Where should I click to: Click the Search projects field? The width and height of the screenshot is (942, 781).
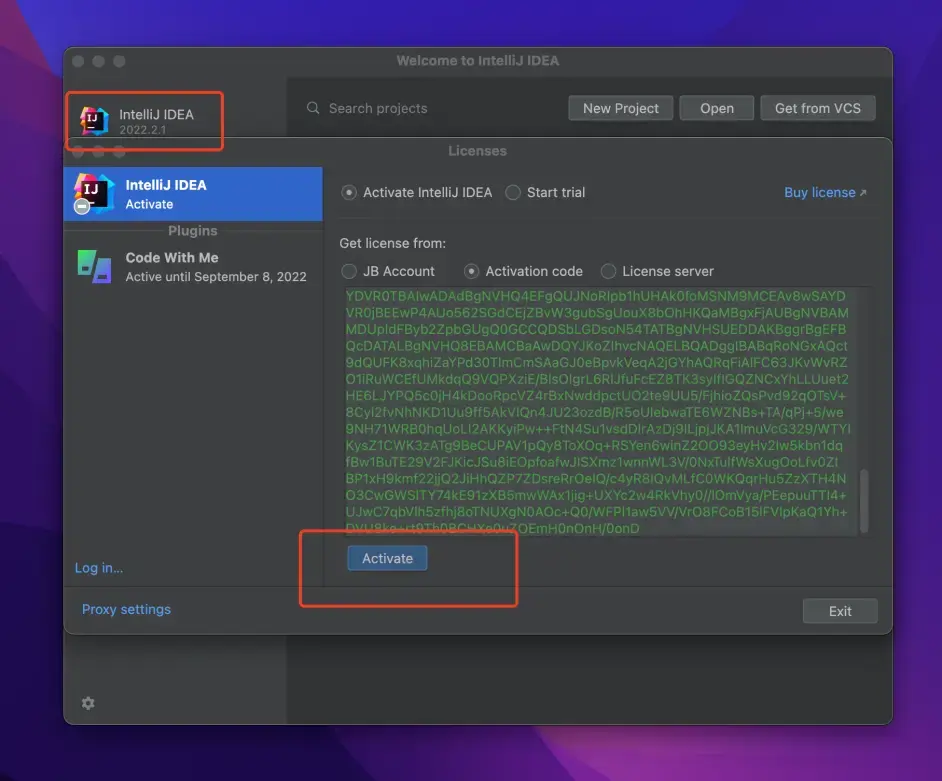point(378,108)
